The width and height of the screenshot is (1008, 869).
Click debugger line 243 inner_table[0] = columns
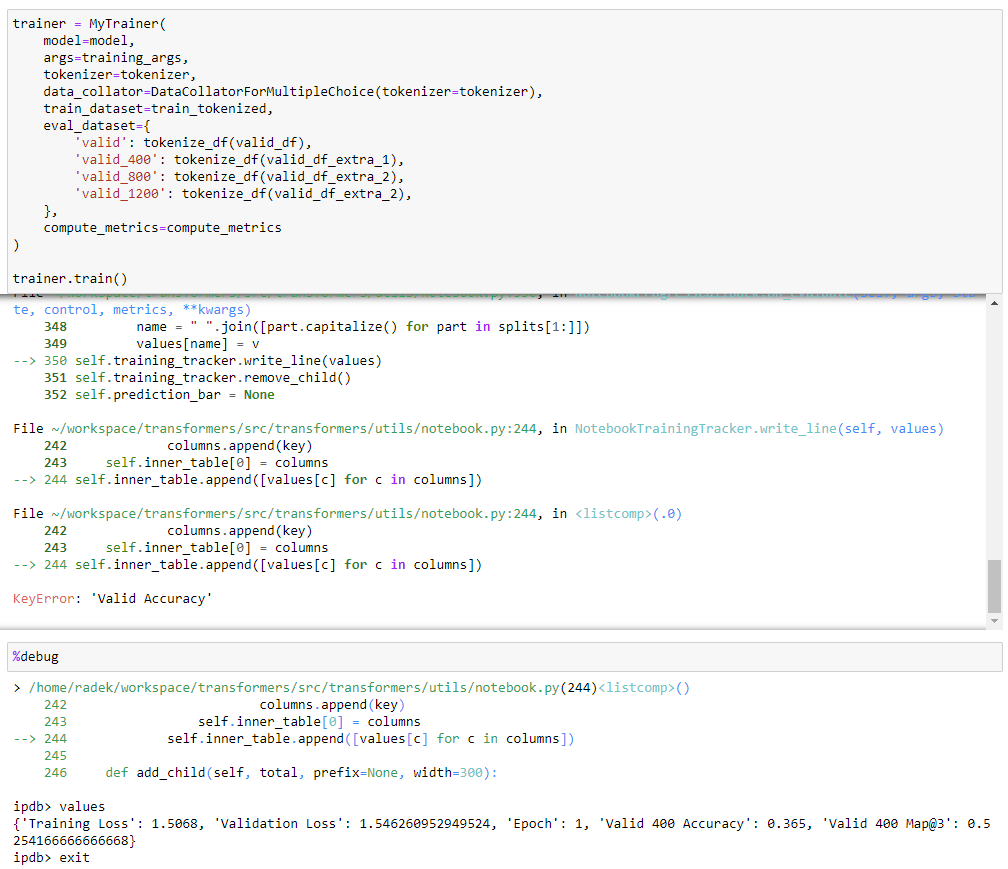click(231, 722)
